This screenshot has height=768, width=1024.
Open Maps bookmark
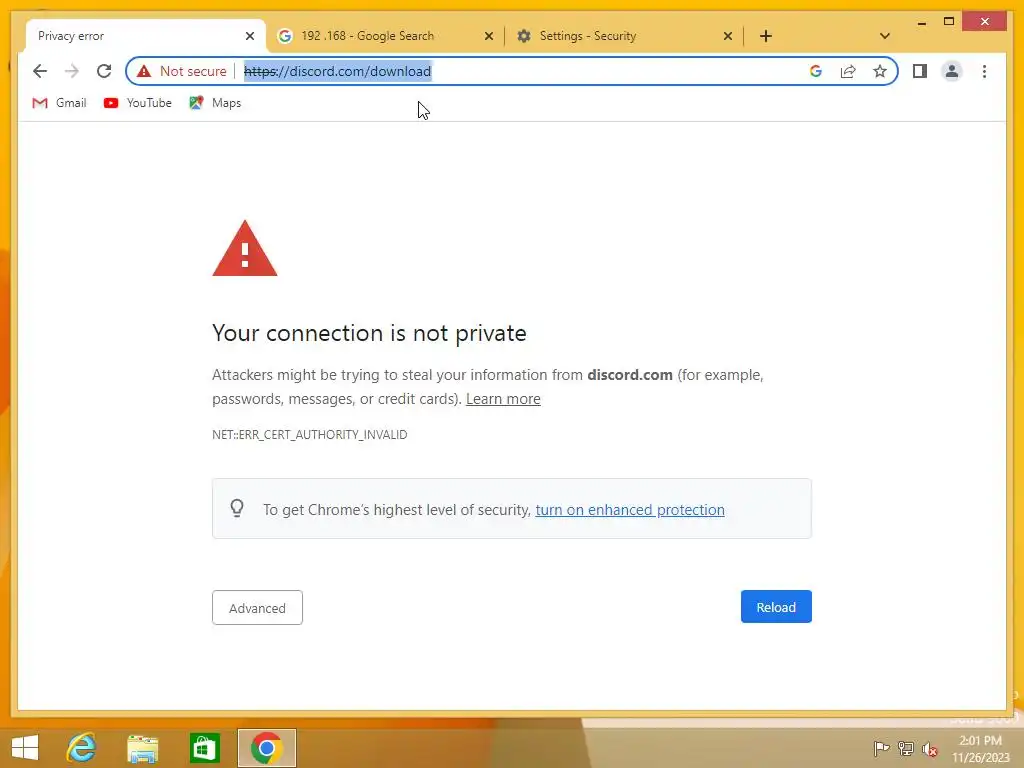216,103
